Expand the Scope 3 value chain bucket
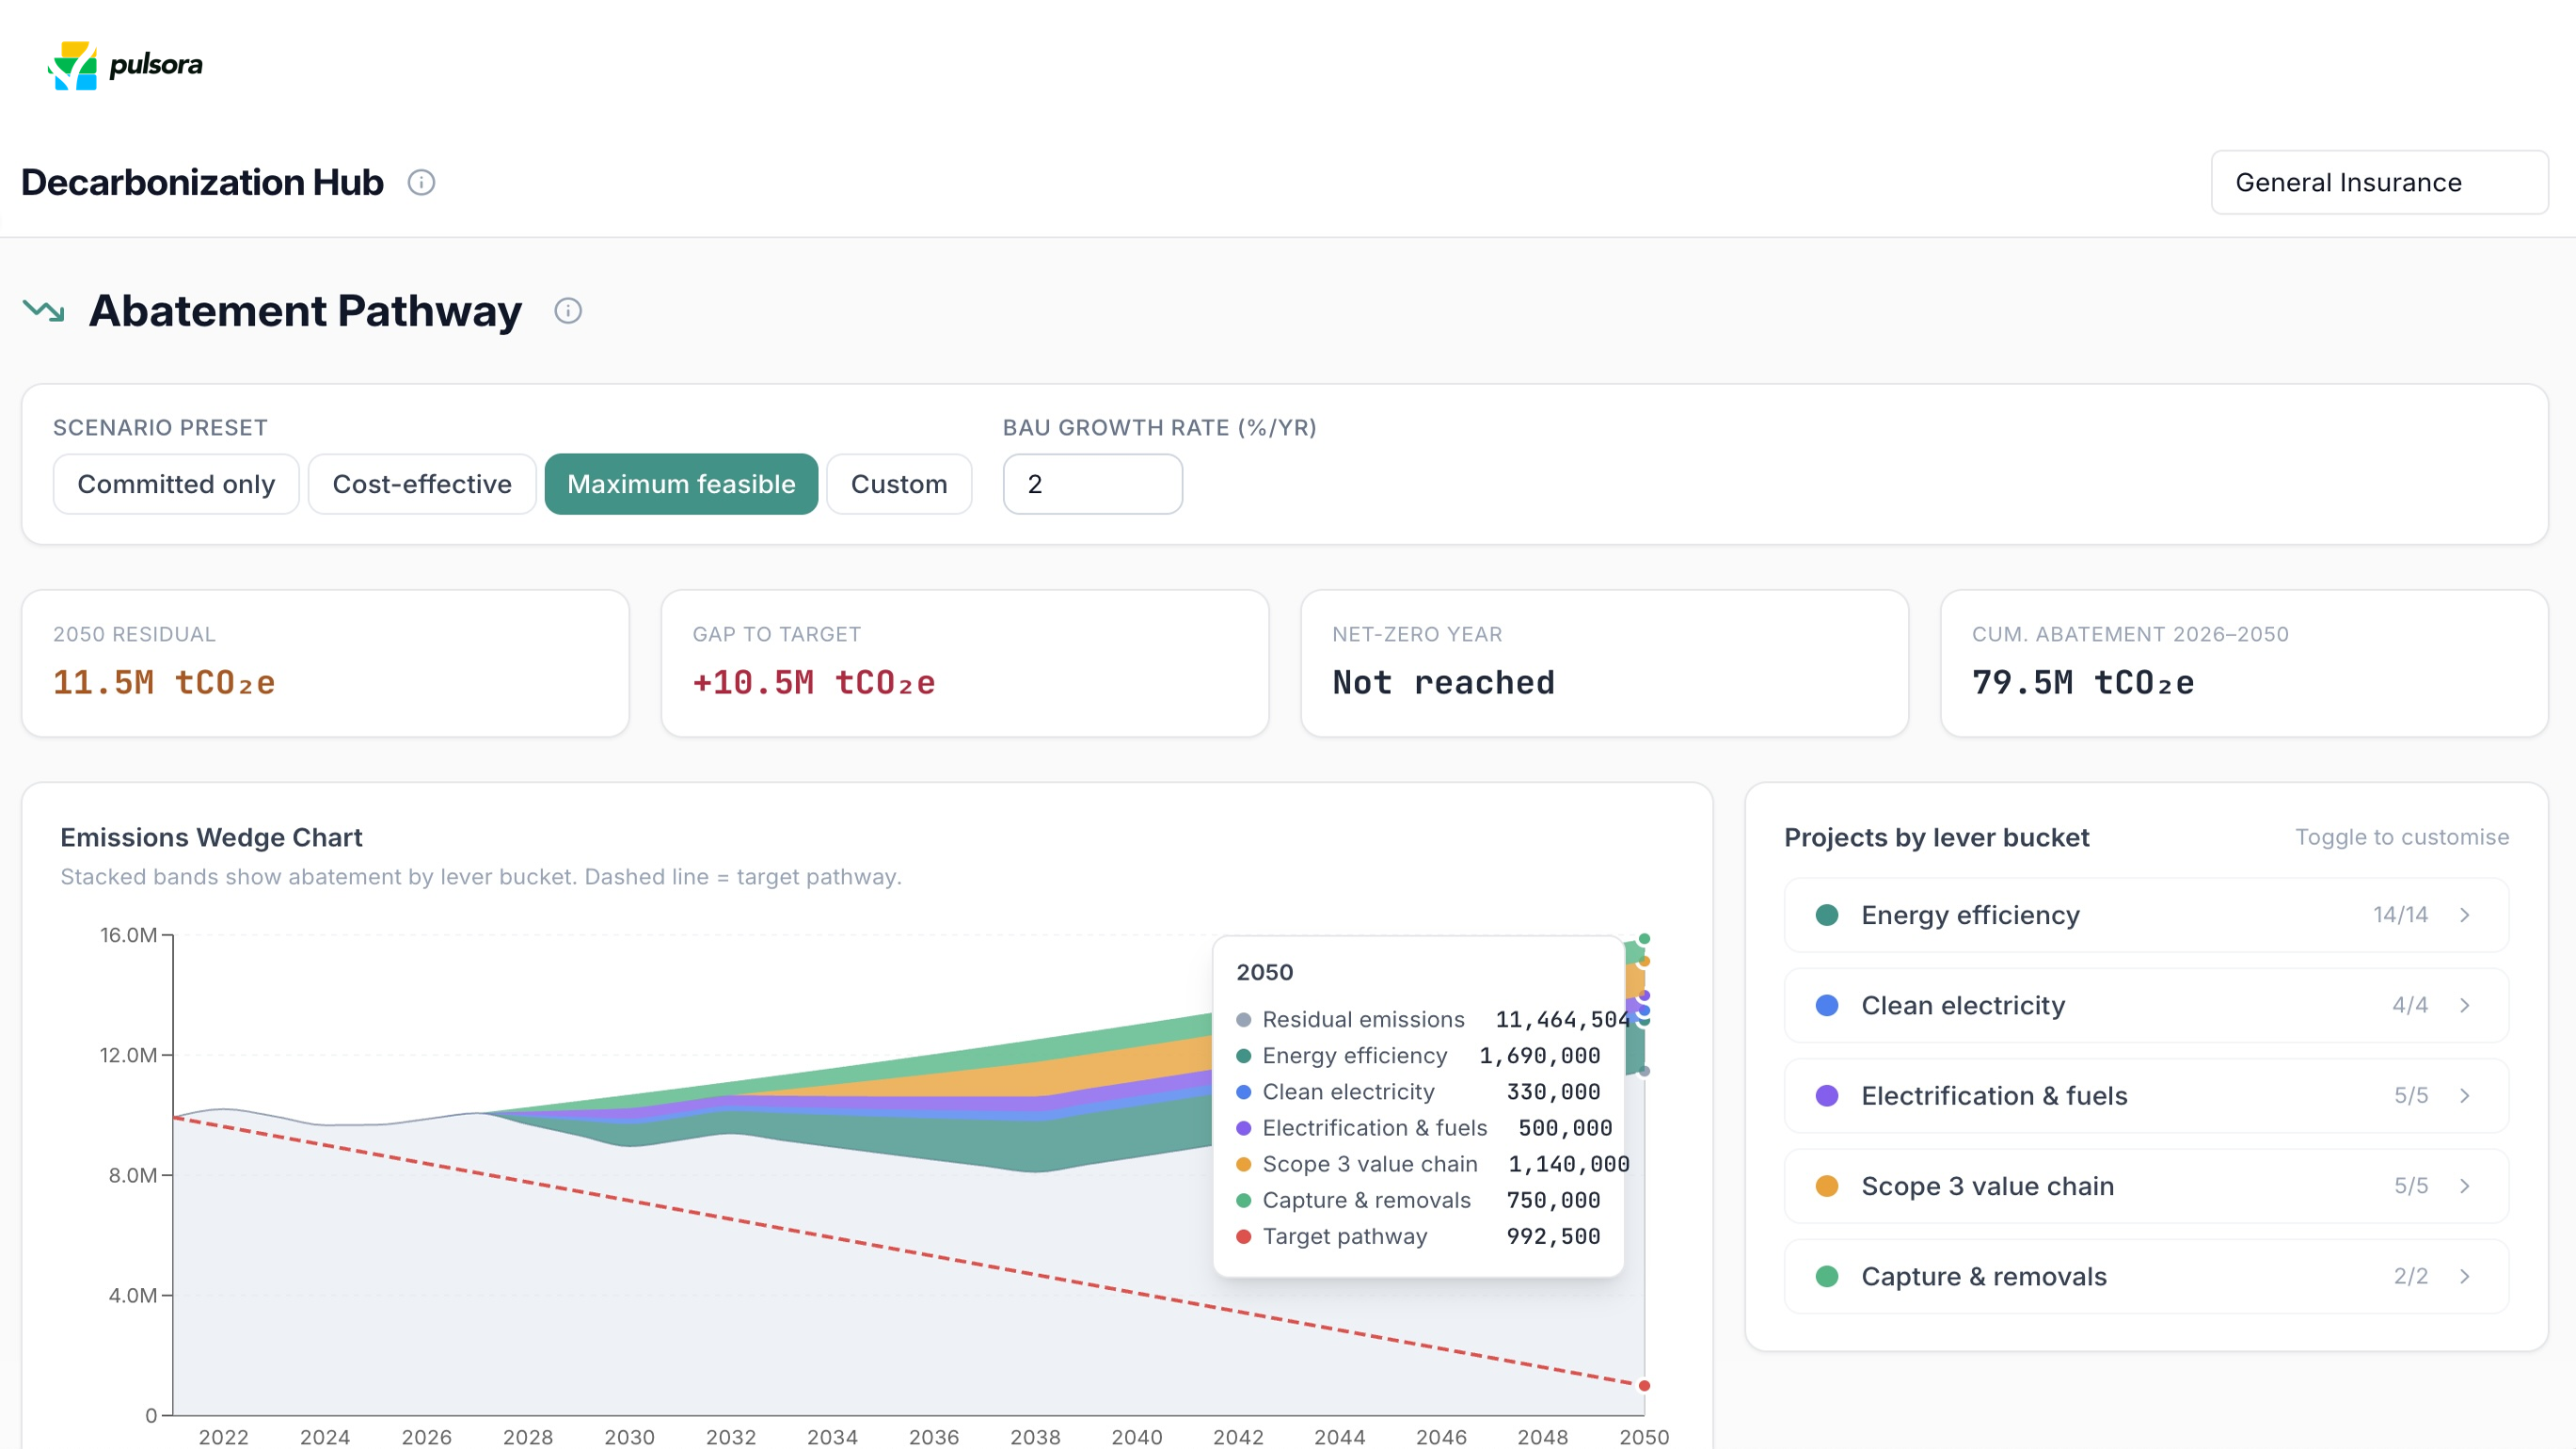Image resolution: width=2576 pixels, height=1449 pixels. click(x=2146, y=1186)
